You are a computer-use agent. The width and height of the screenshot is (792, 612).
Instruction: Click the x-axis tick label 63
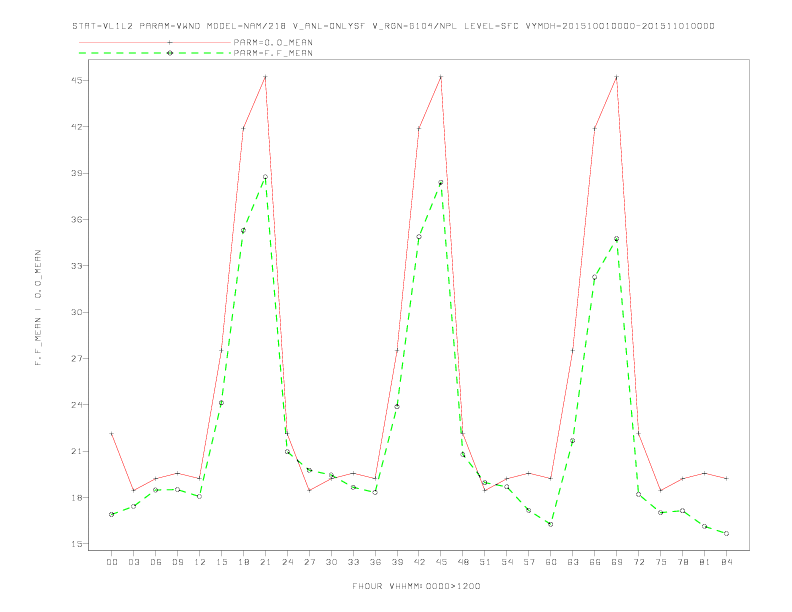(573, 562)
